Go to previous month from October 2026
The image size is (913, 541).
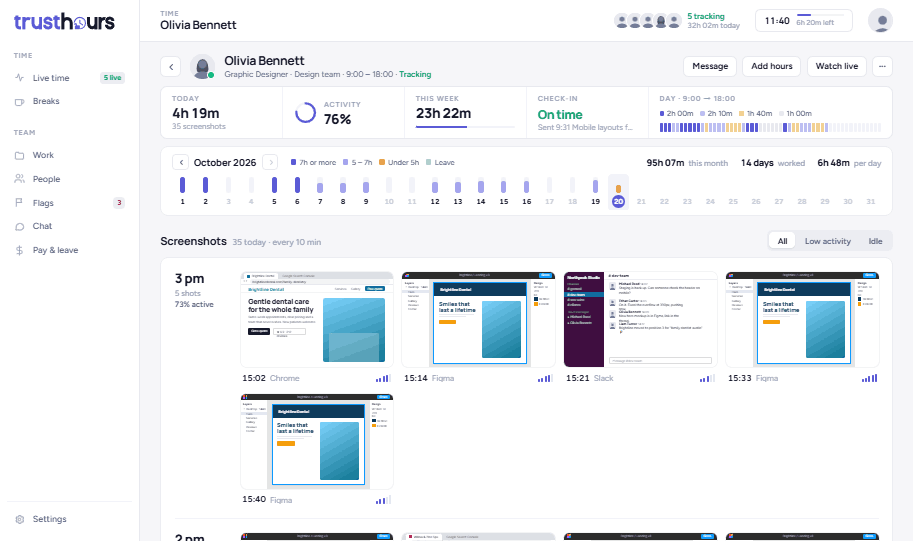pyautogui.click(x=181, y=162)
